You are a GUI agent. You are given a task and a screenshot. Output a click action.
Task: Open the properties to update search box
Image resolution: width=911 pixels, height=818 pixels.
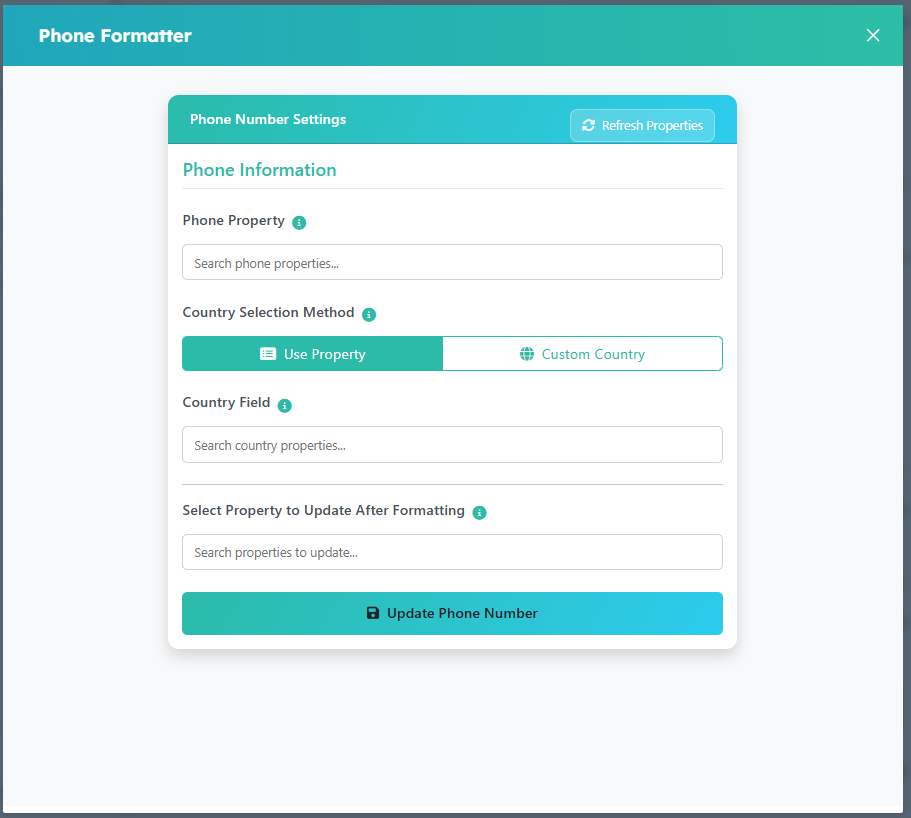pyautogui.click(x=452, y=552)
